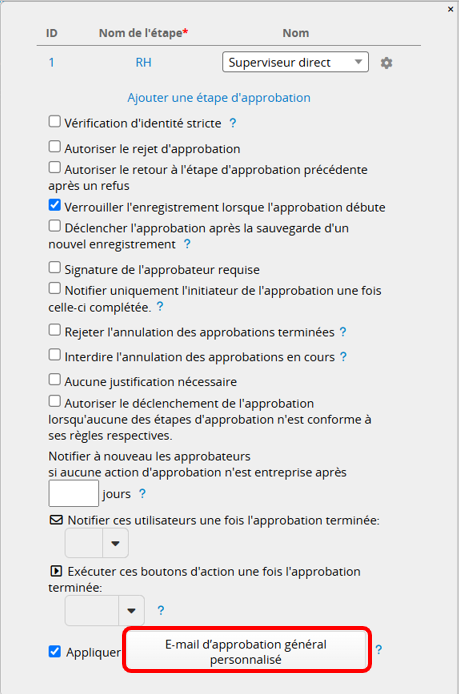This screenshot has width=459, height=694.
Task: Click Ajouter une étape d'approbation link
Action: coord(219,98)
